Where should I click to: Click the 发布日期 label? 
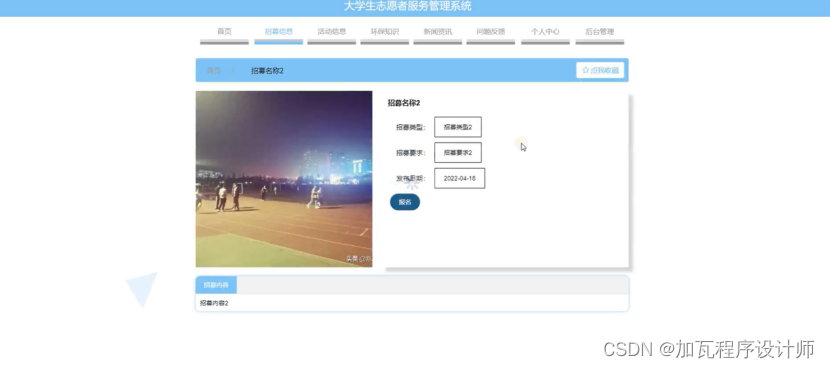[410, 178]
